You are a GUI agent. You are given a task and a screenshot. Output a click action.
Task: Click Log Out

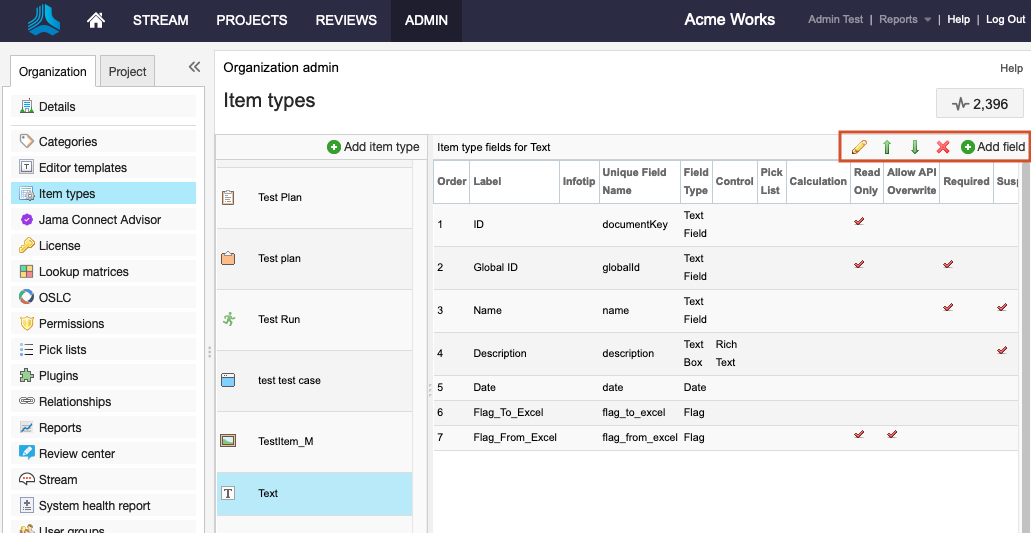point(1005,19)
